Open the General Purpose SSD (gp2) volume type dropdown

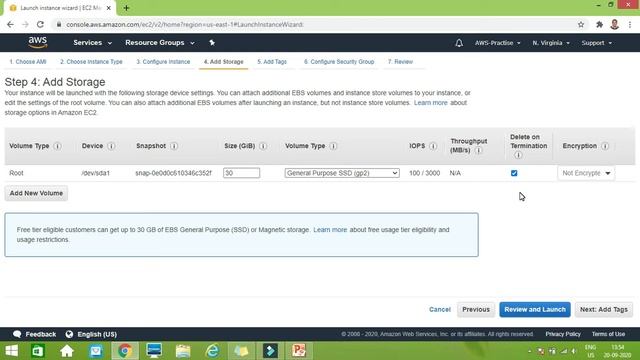click(x=342, y=173)
